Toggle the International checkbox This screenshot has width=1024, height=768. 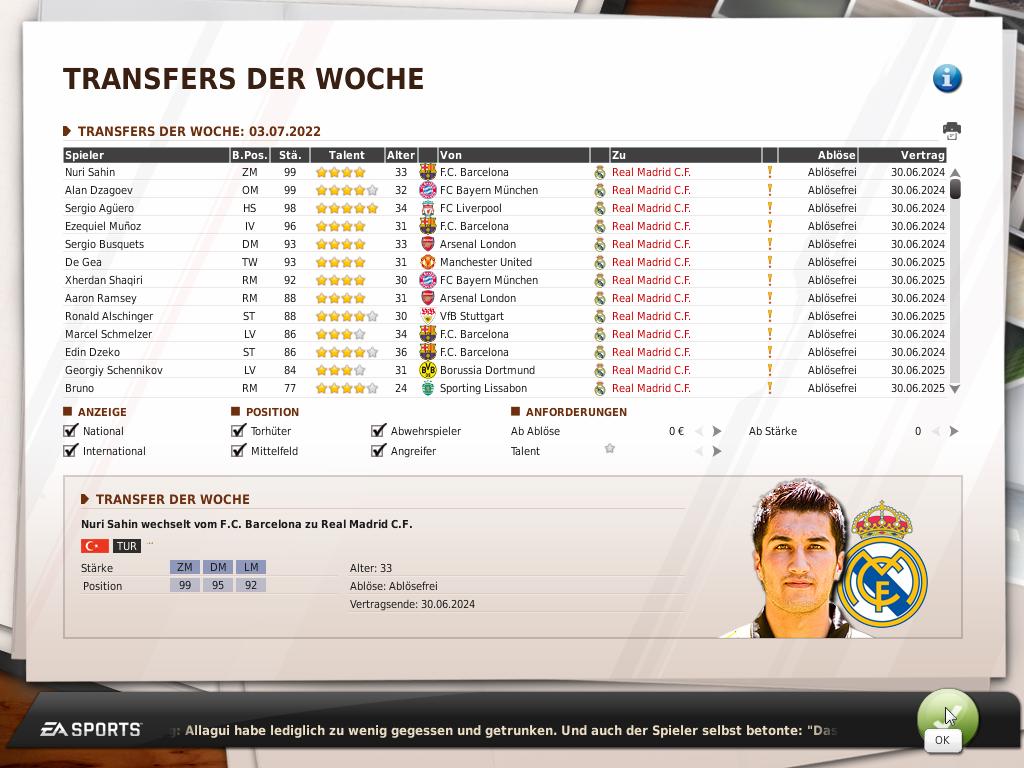pos(71,450)
